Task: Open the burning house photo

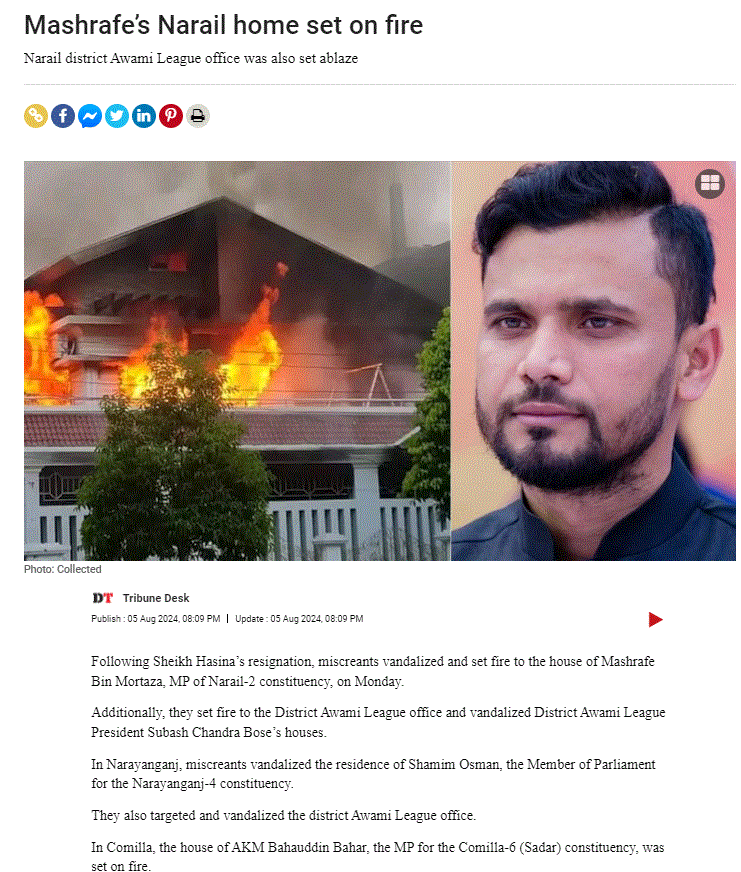Action: click(237, 360)
